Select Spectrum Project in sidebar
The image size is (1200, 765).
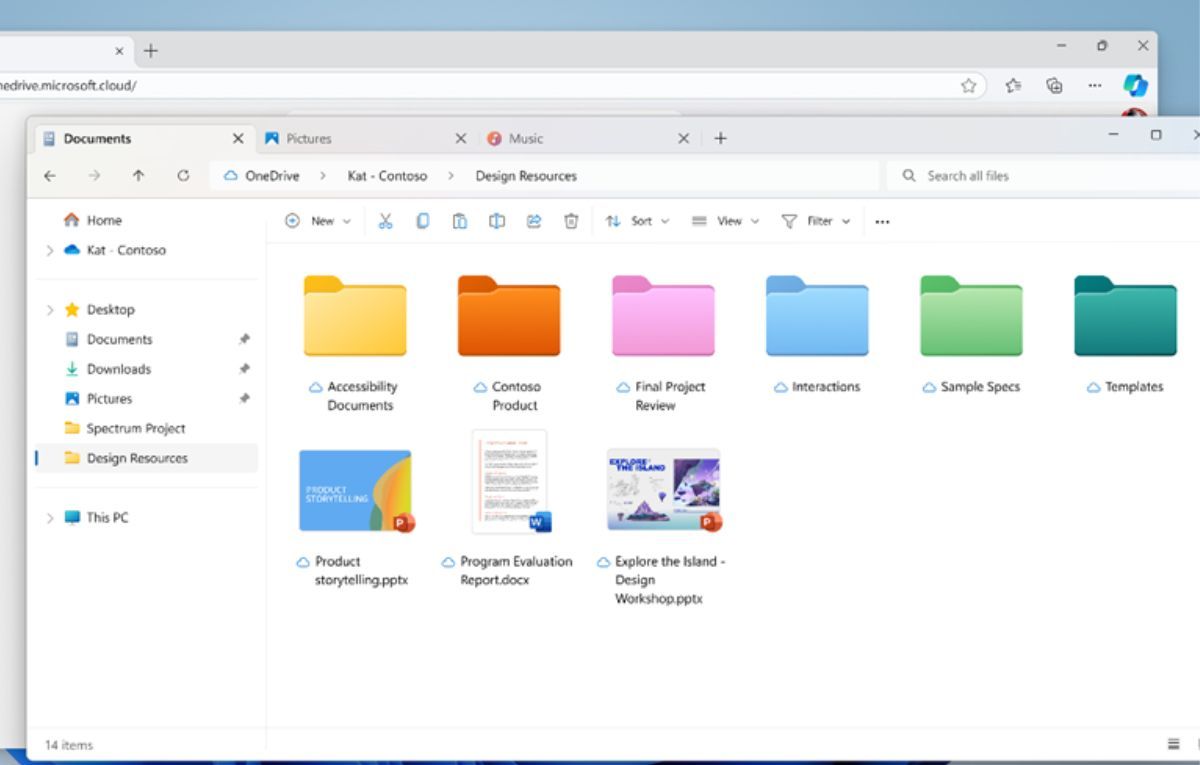[135, 429]
